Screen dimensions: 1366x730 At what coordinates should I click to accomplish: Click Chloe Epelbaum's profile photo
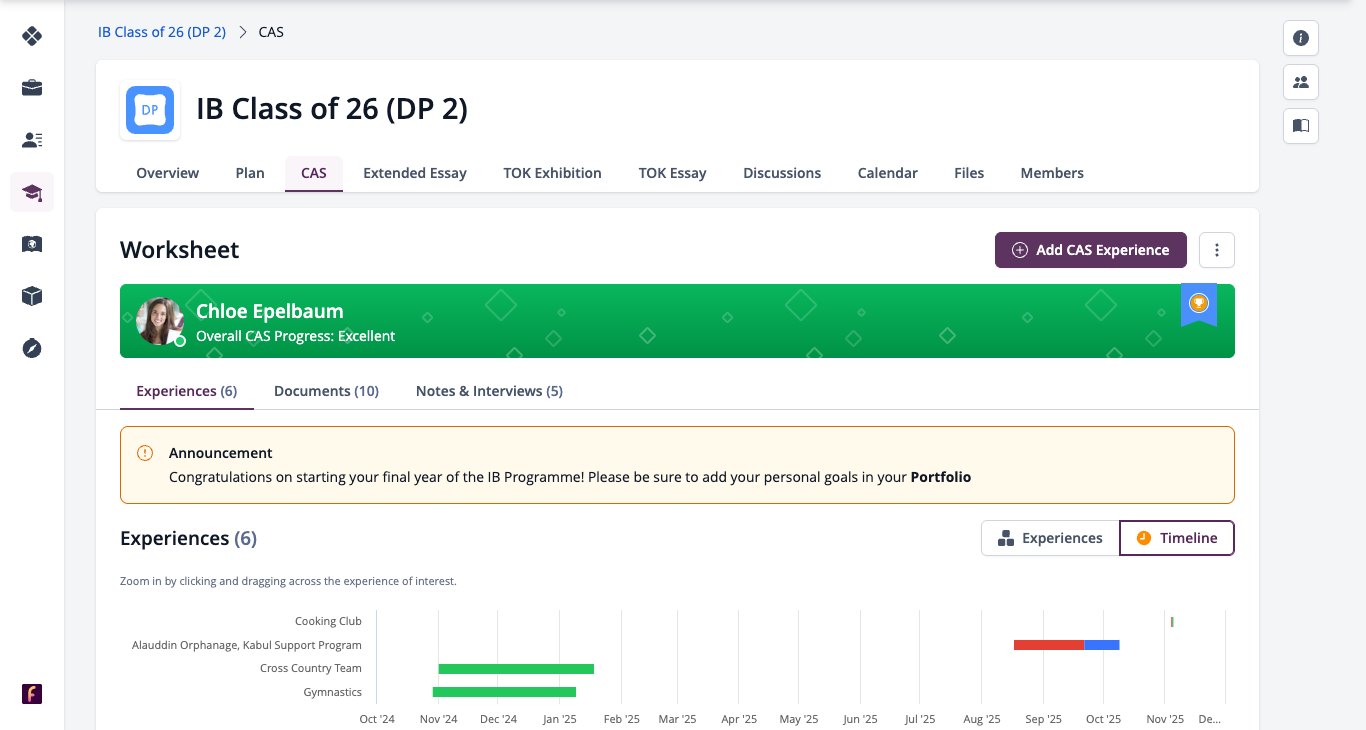(x=160, y=321)
